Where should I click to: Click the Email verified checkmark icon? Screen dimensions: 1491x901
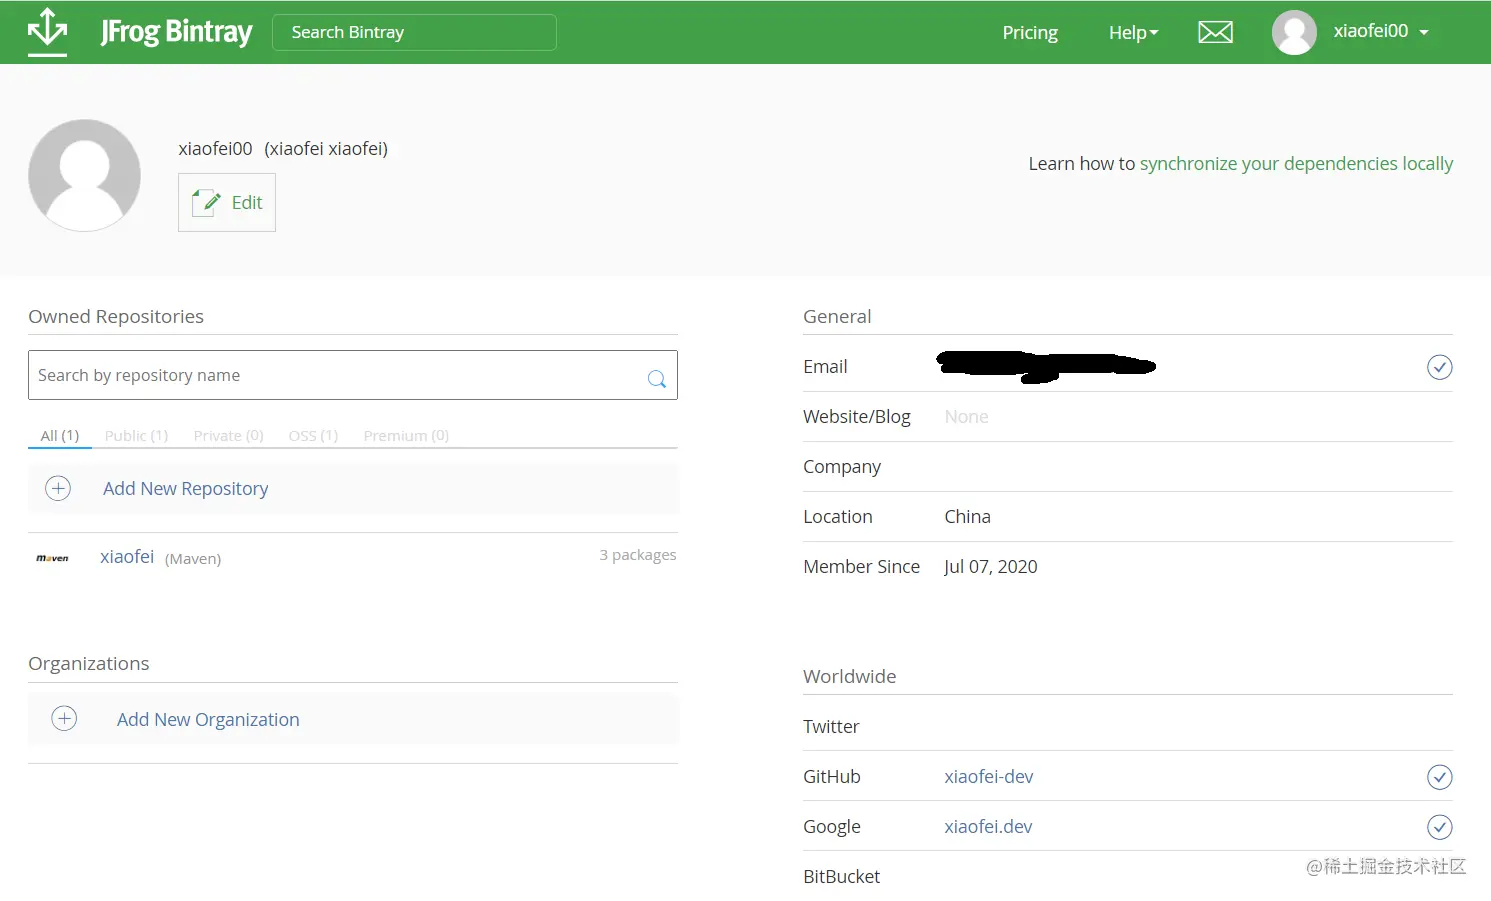pyautogui.click(x=1439, y=367)
